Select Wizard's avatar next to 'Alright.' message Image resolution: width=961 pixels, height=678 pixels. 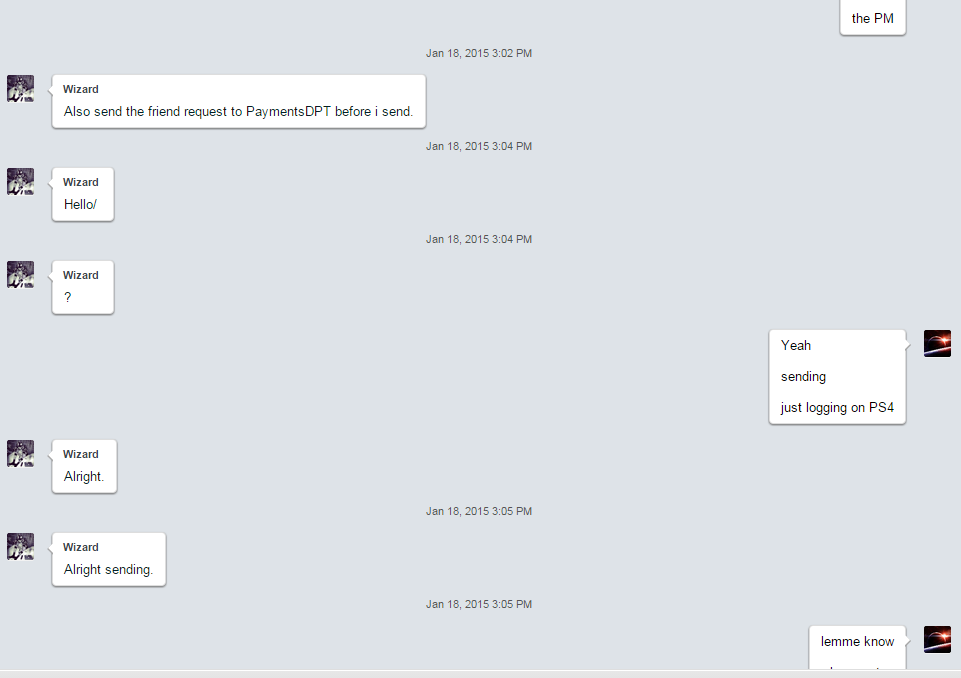(x=20, y=454)
